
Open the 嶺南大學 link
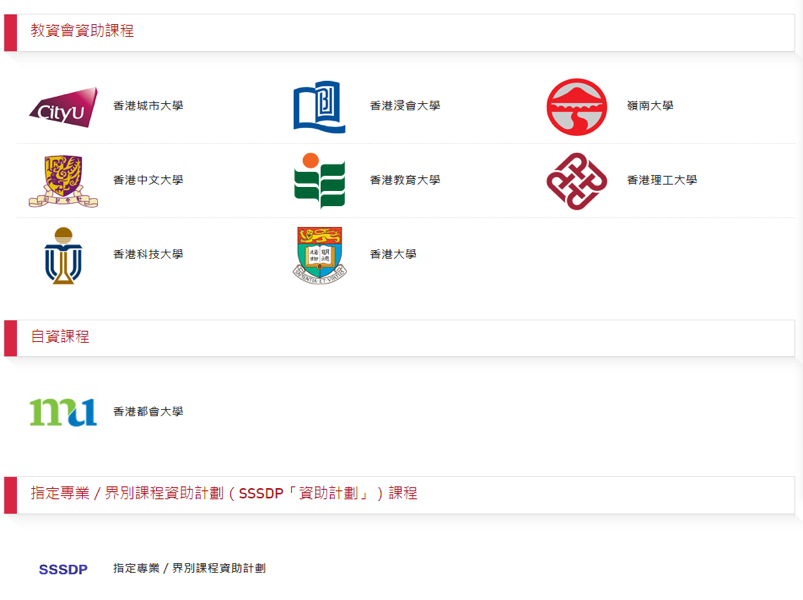coord(650,106)
